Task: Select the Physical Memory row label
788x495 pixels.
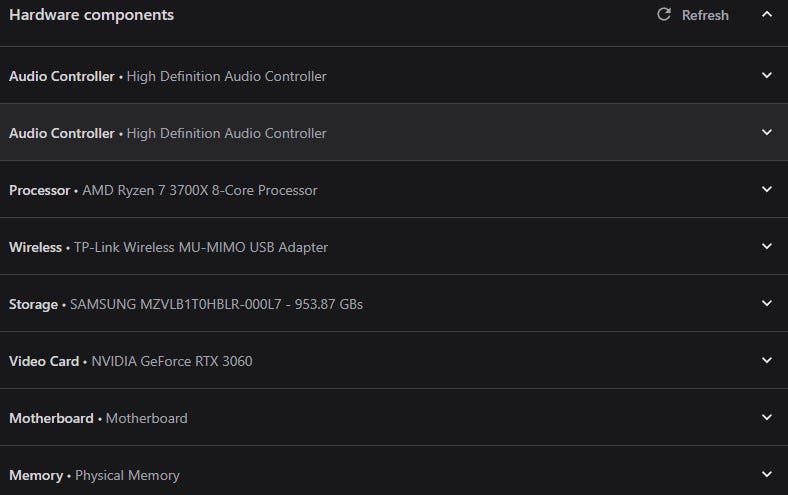Action: pos(94,475)
